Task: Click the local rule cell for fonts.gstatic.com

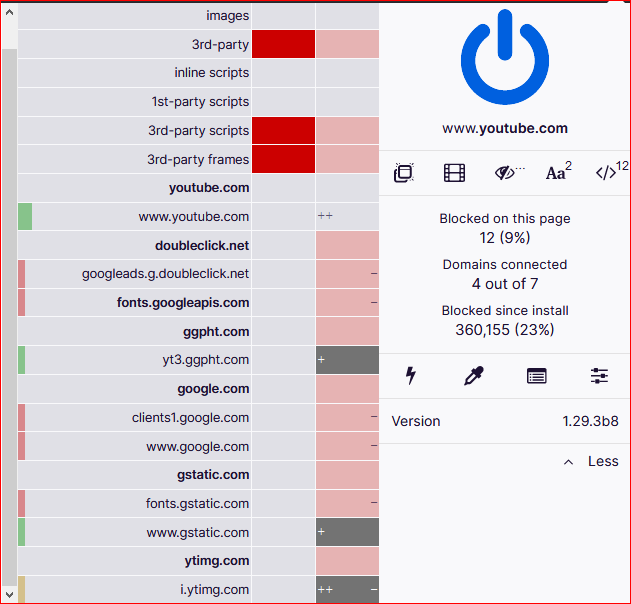Action: click(347, 503)
